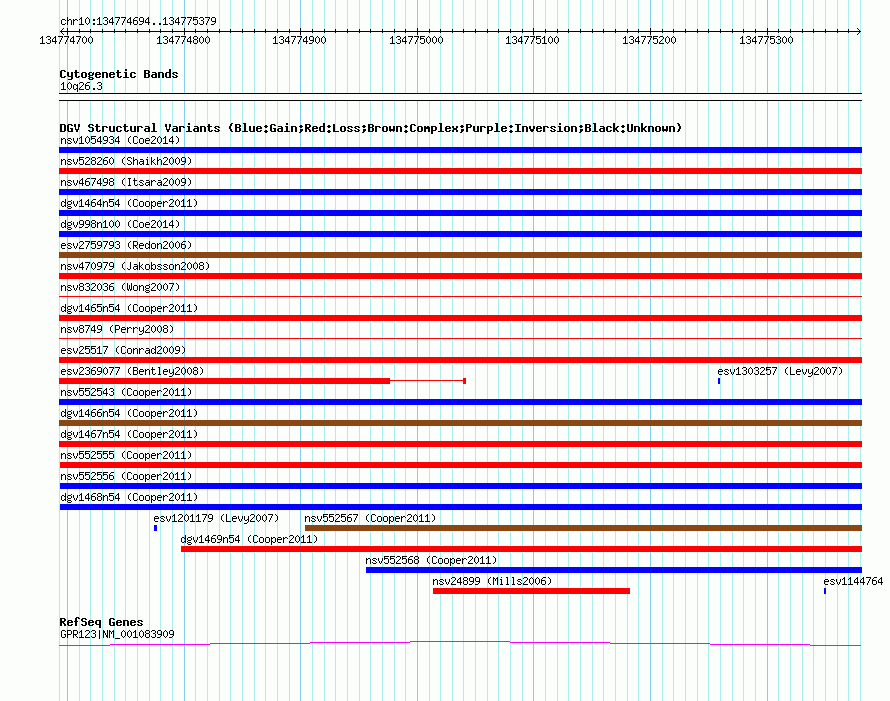Image resolution: width=890 pixels, height=701 pixels.
Task: Click the small blue marker under esv1303257
Action: click(719, 381)
